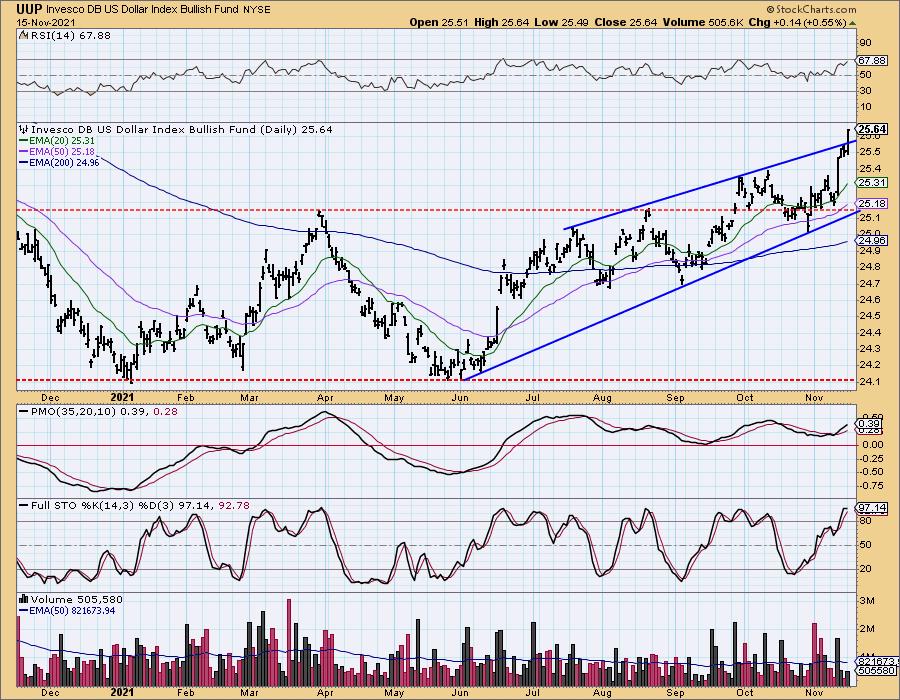Screen dimensions: 900x700
Task: Click the 97.14 stochastic value tag
Action: pyautogui.click(x=872, y=508)
